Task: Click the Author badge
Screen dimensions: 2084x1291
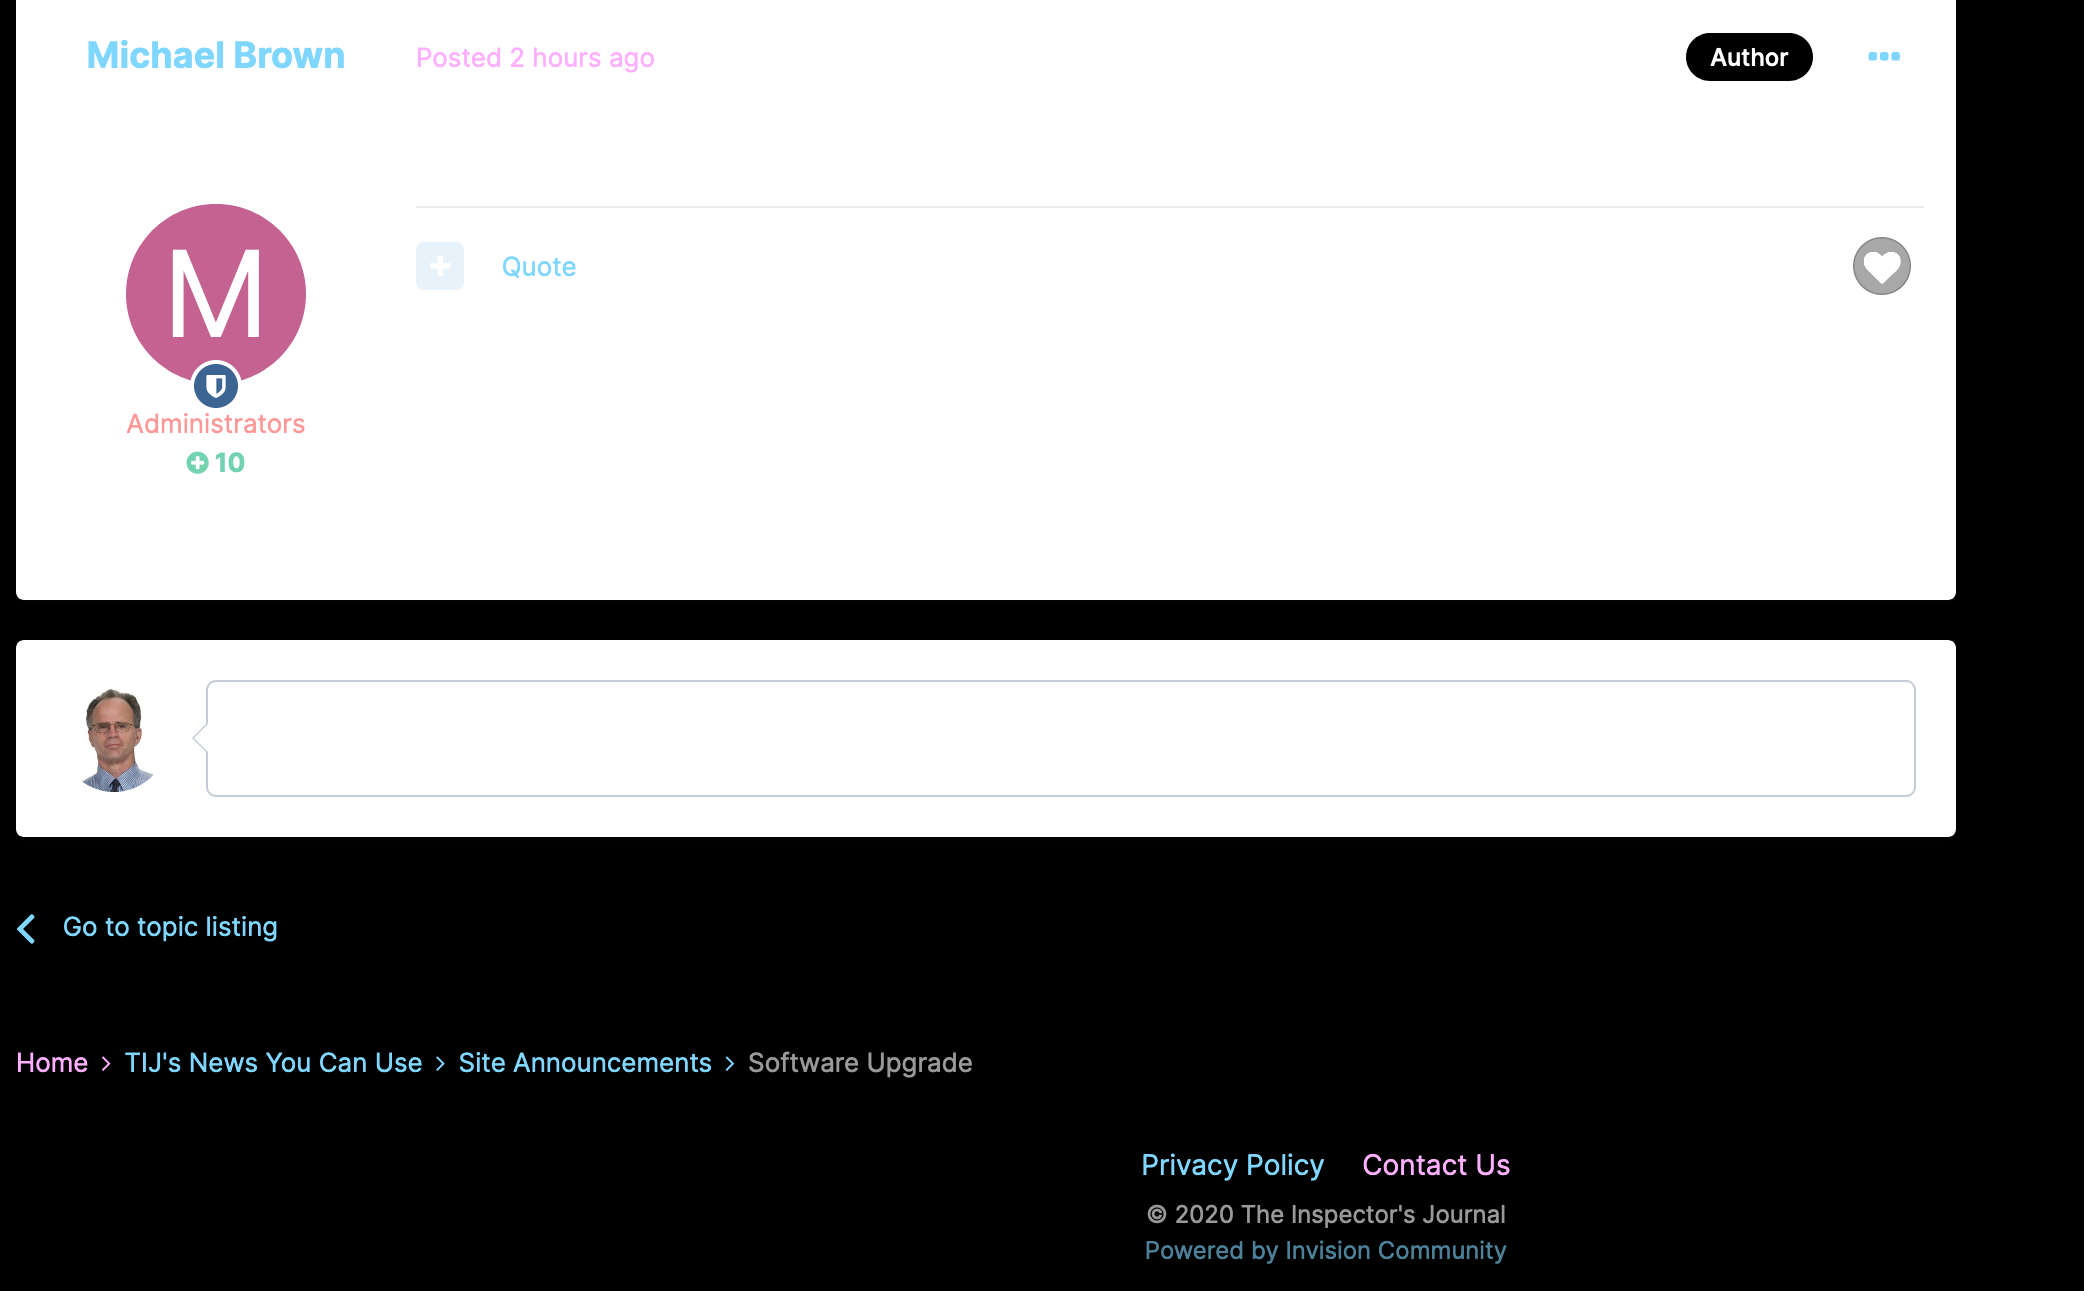Action: point(1748,57)
